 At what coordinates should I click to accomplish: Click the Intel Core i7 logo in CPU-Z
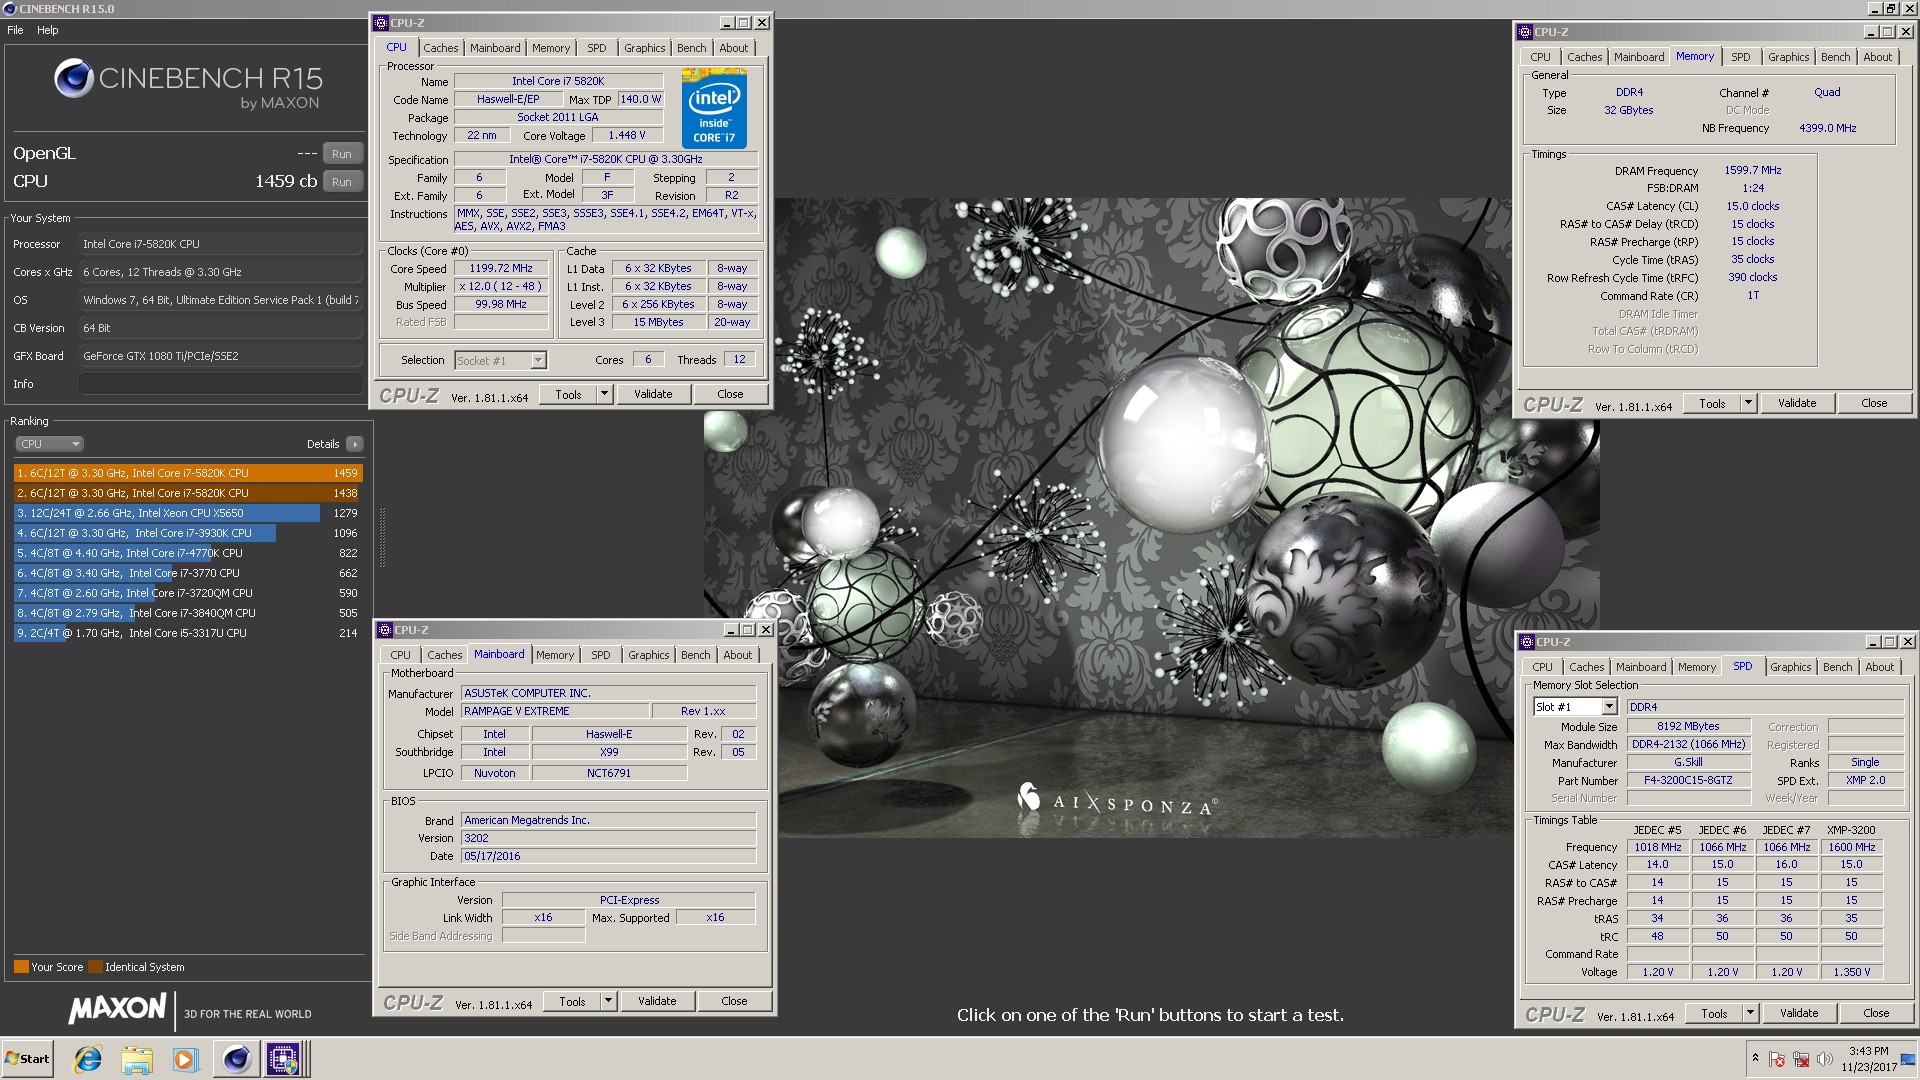click(x=714, y=108)
